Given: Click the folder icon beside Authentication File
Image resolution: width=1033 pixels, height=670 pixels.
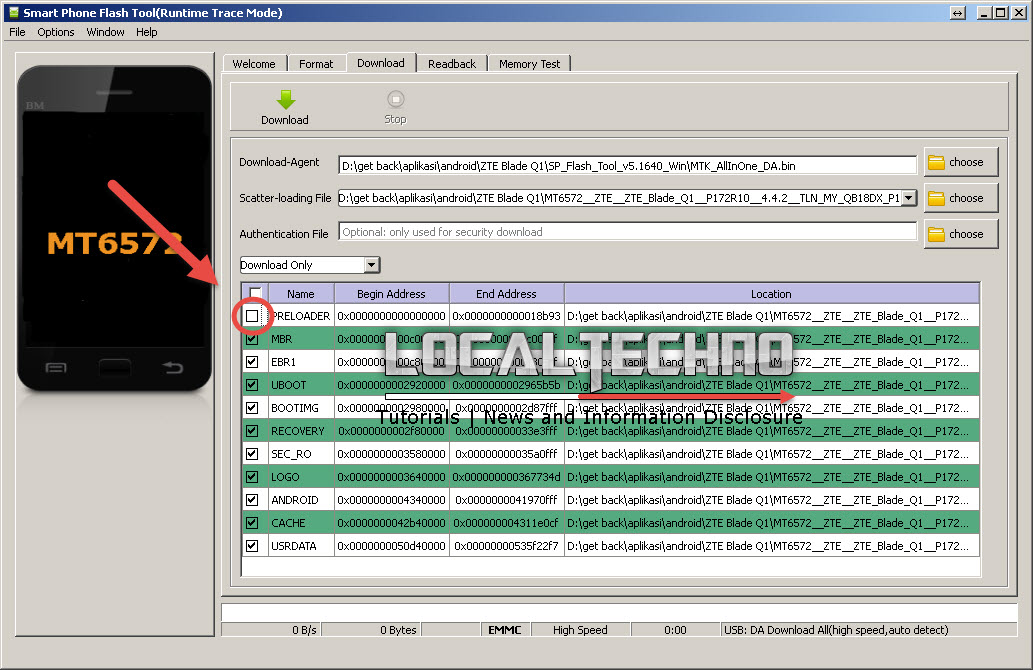Looking at the screenshot, I should [x=959, y=233].
